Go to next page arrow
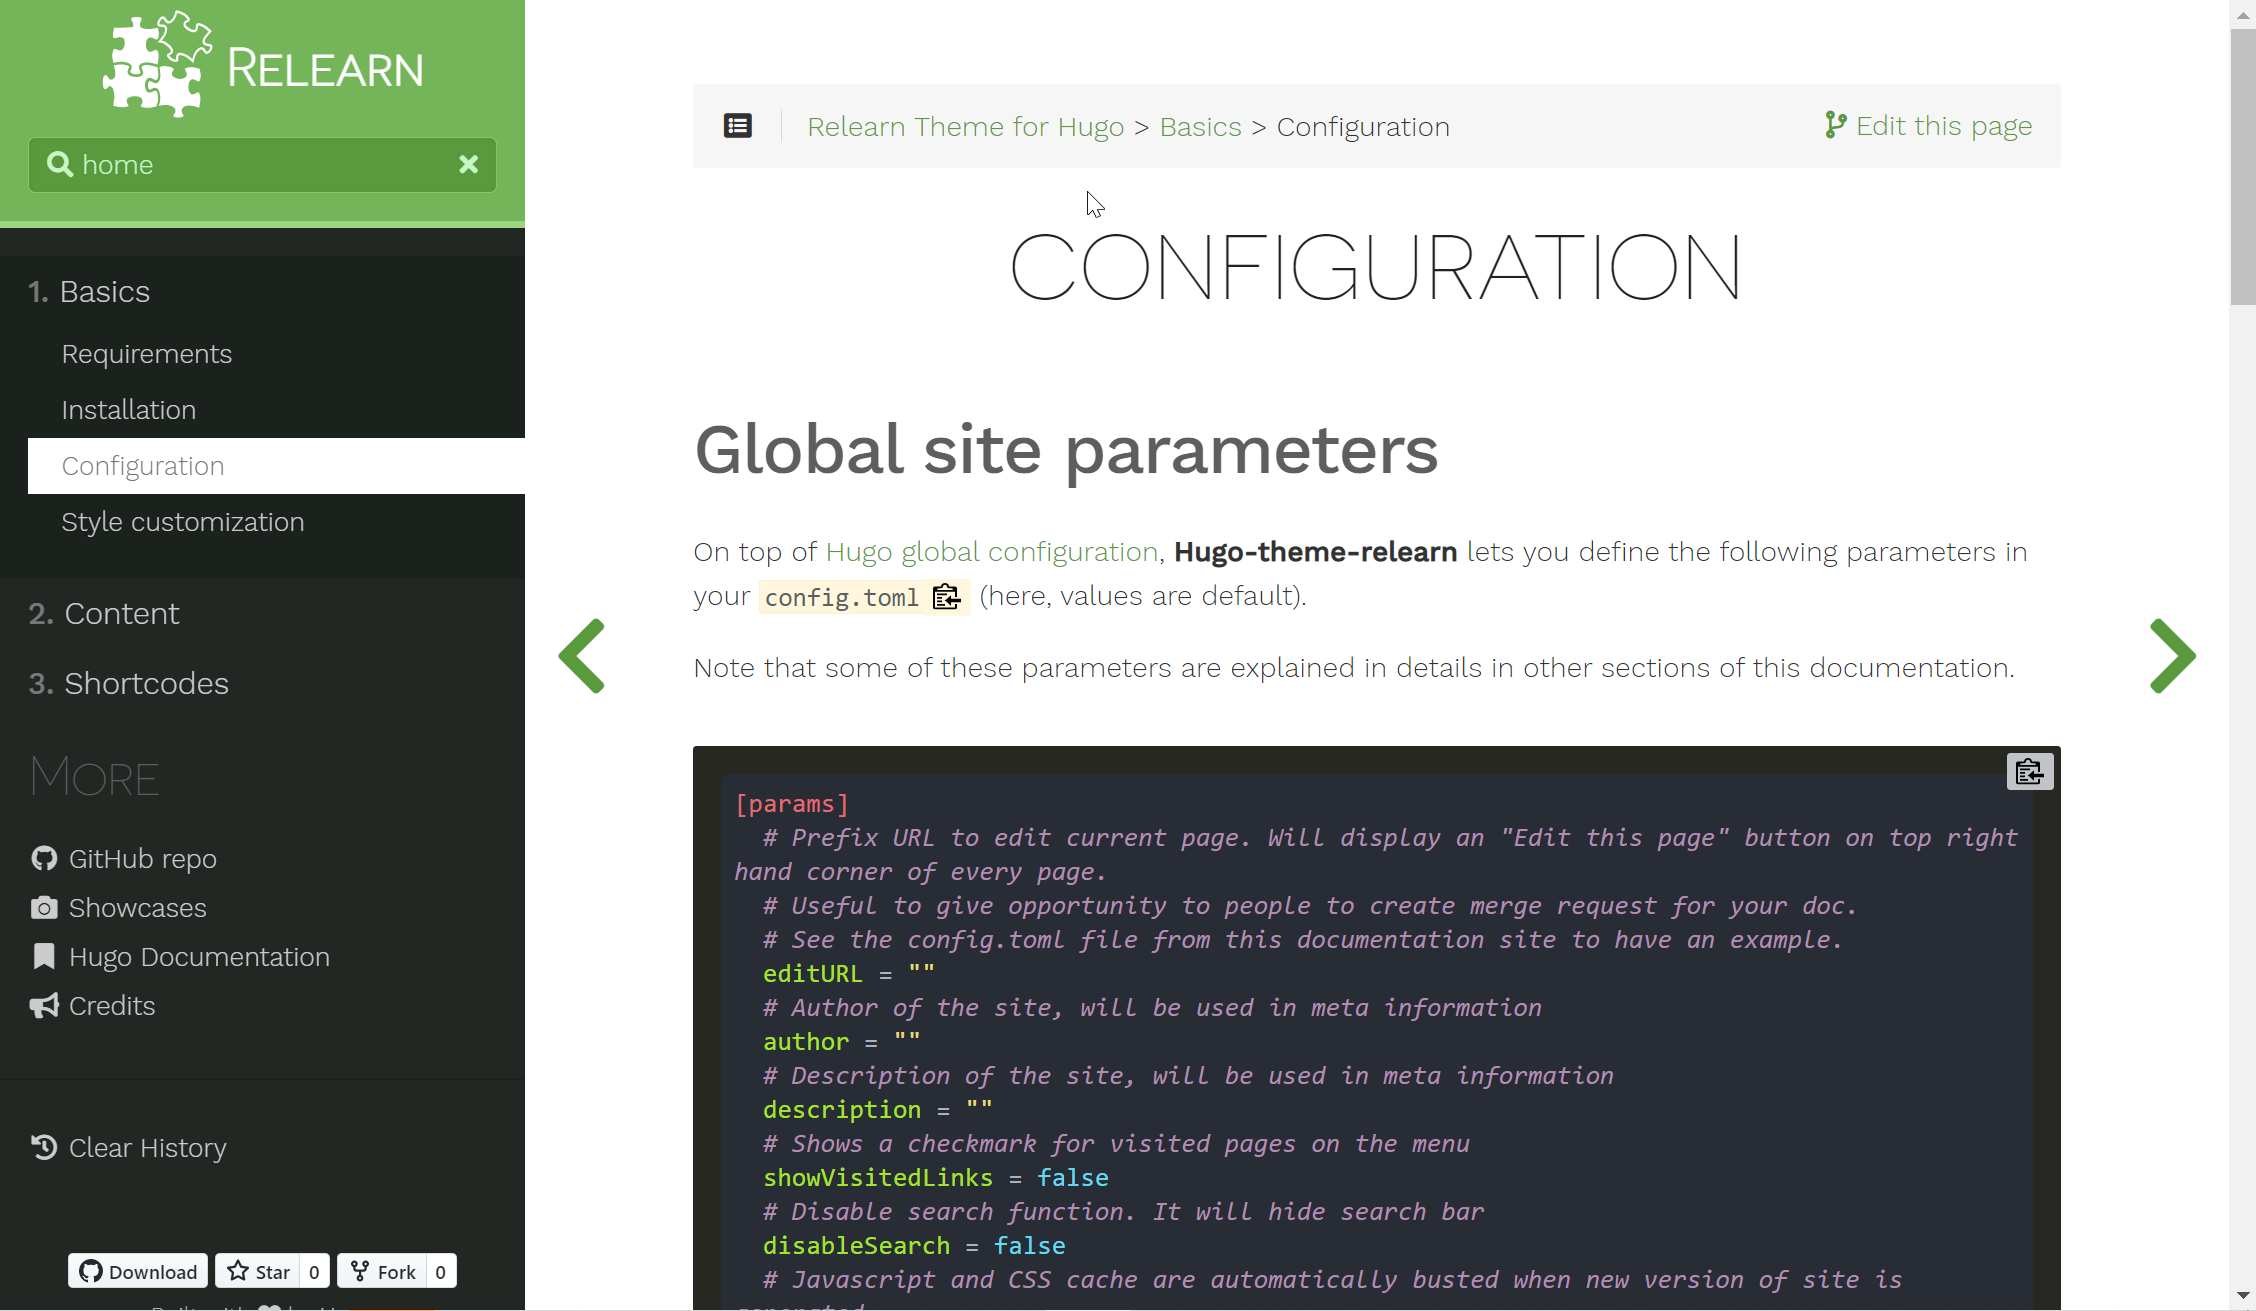The height and width of the screenshot is (1311, 2256). 2172,656
